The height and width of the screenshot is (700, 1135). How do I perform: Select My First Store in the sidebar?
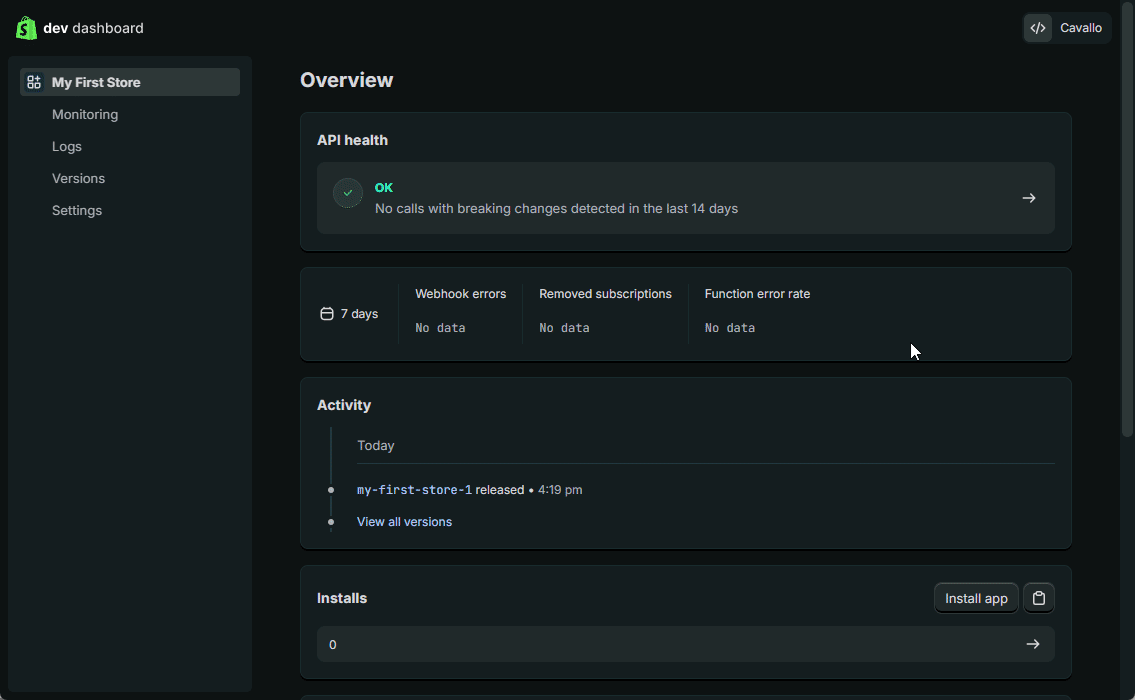(x=96, y=82)
